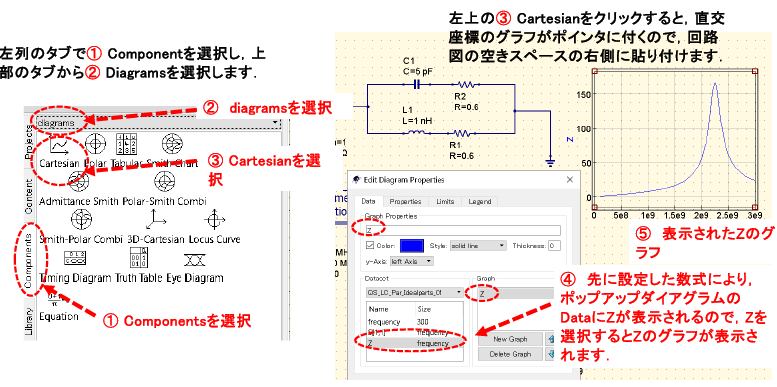Open the y-Axis left Axis dropdown
Viewport: 777px width, 387px height.
412,261
